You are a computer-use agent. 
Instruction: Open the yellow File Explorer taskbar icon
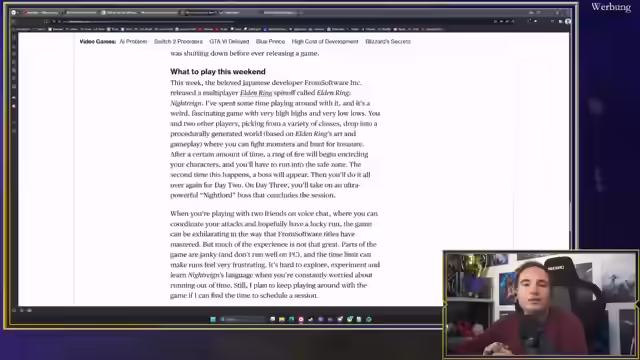pyautogui.click(x=282, y=319)
